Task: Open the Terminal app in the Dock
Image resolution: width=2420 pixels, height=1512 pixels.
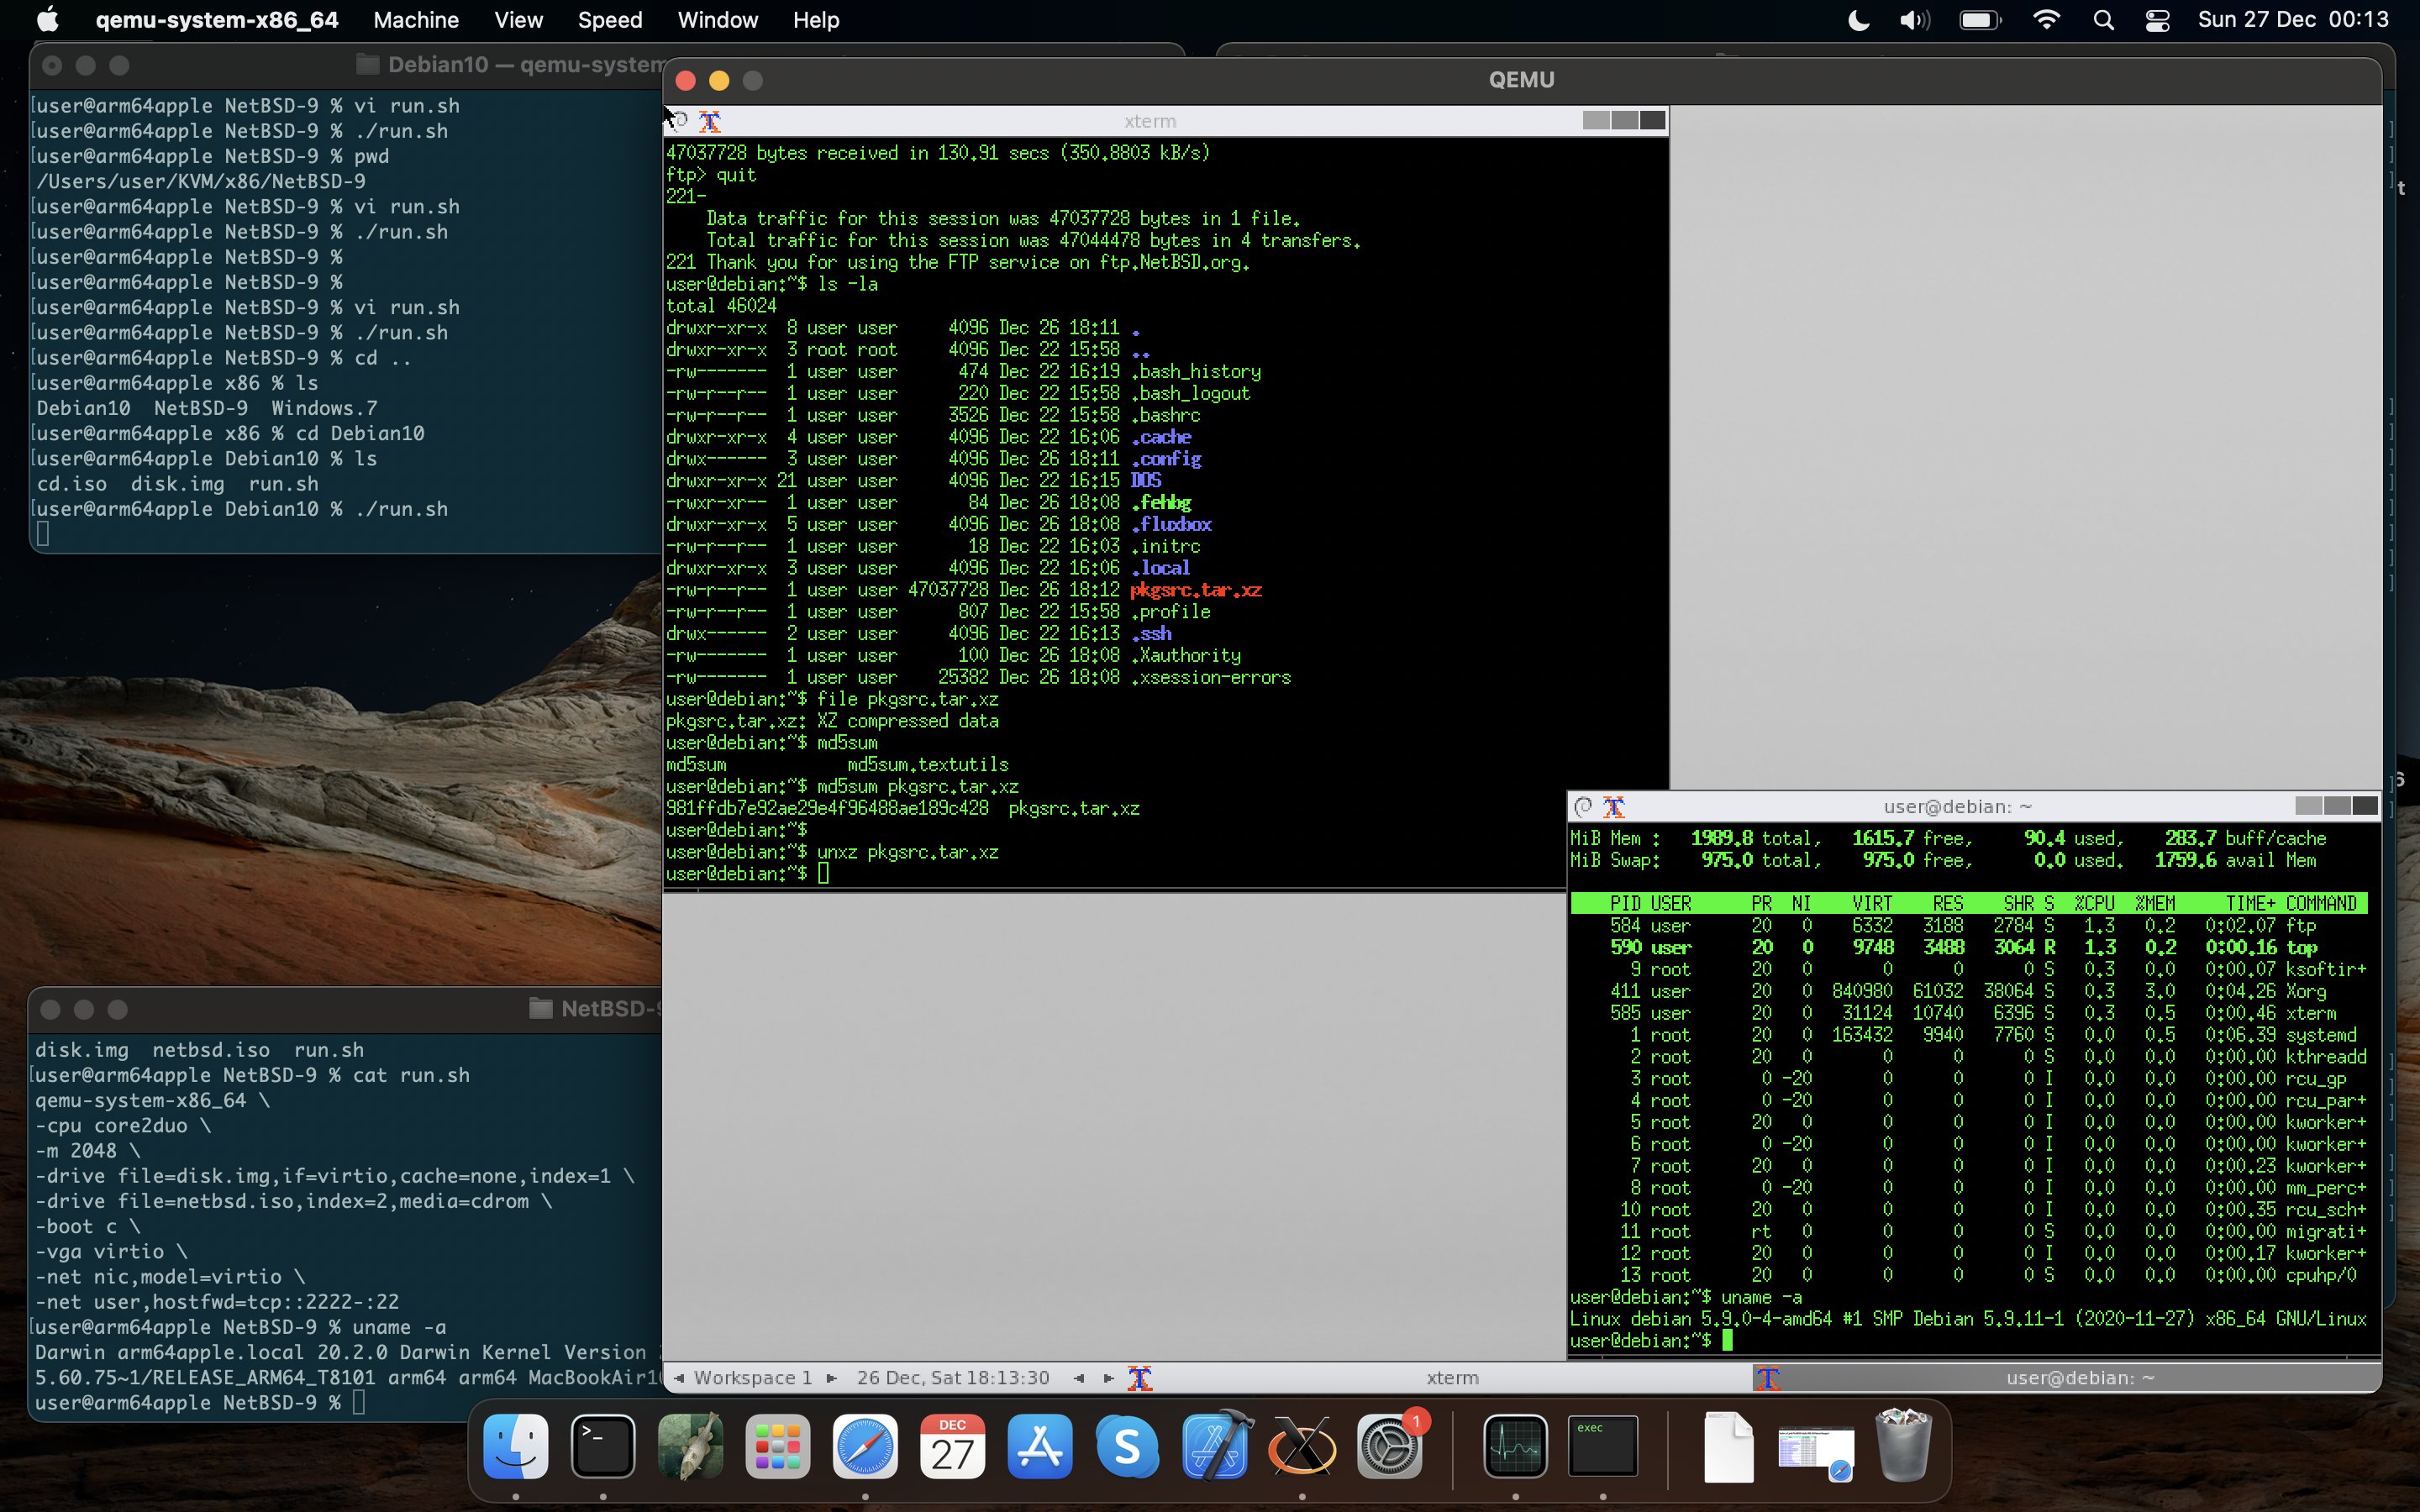Action: point(603,1447)
